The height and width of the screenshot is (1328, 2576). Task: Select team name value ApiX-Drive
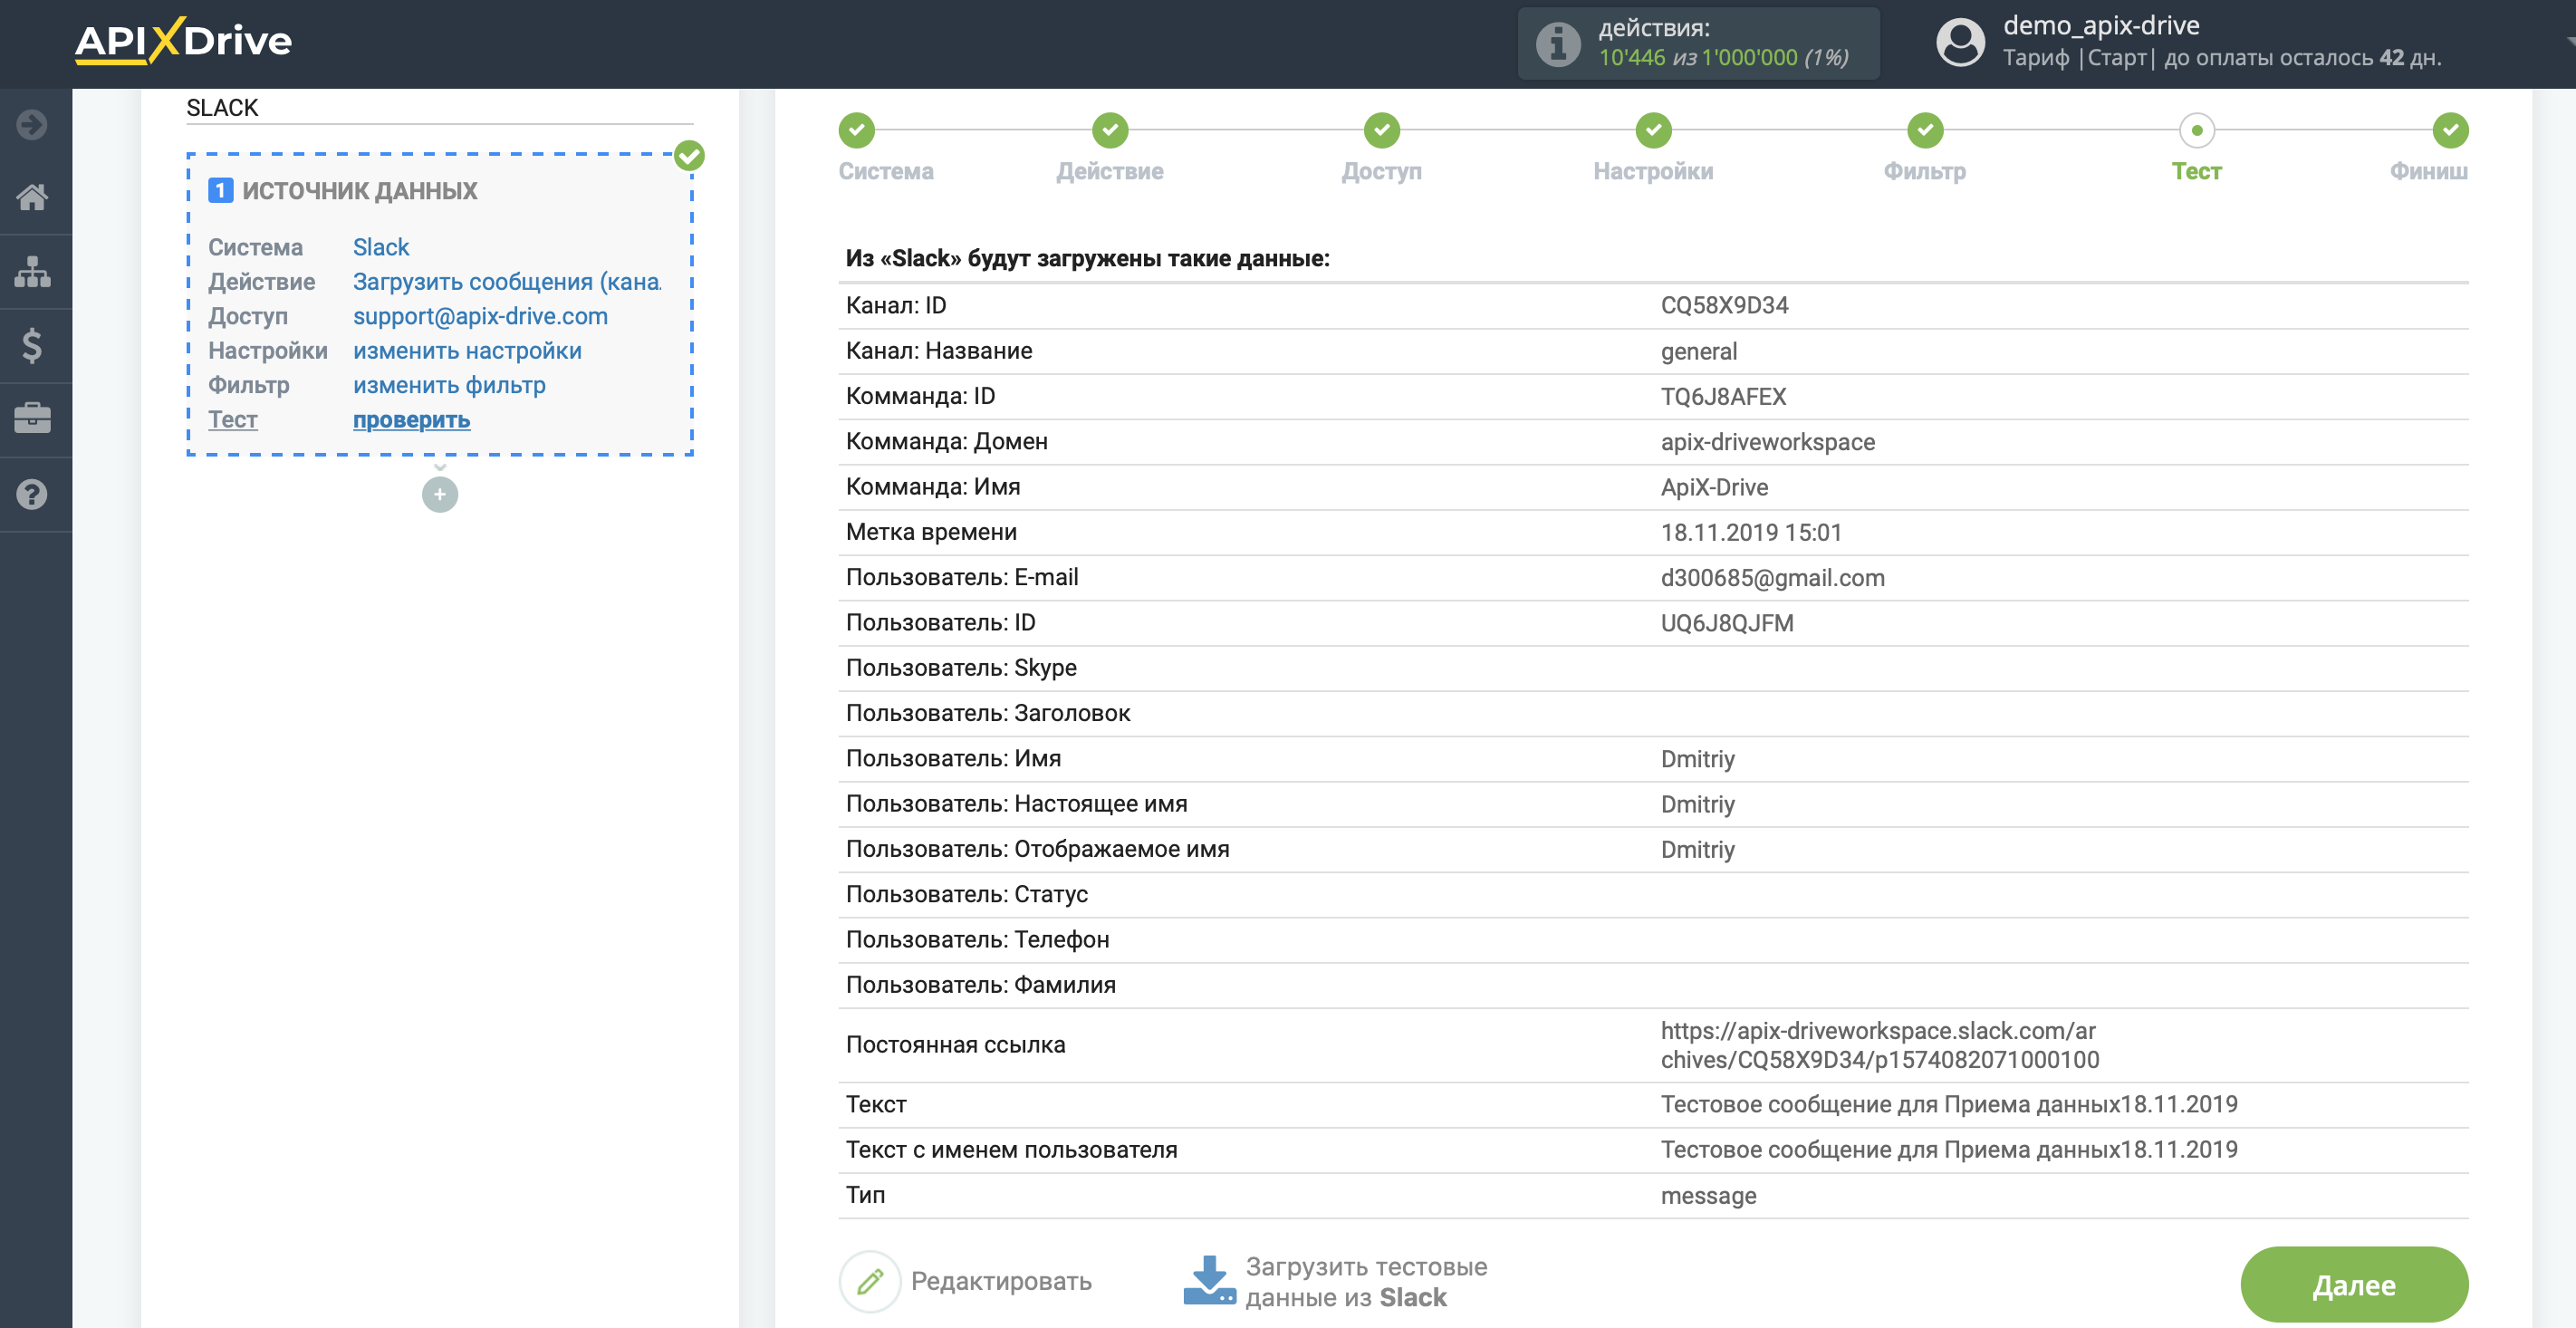[x=1714, y=487]
